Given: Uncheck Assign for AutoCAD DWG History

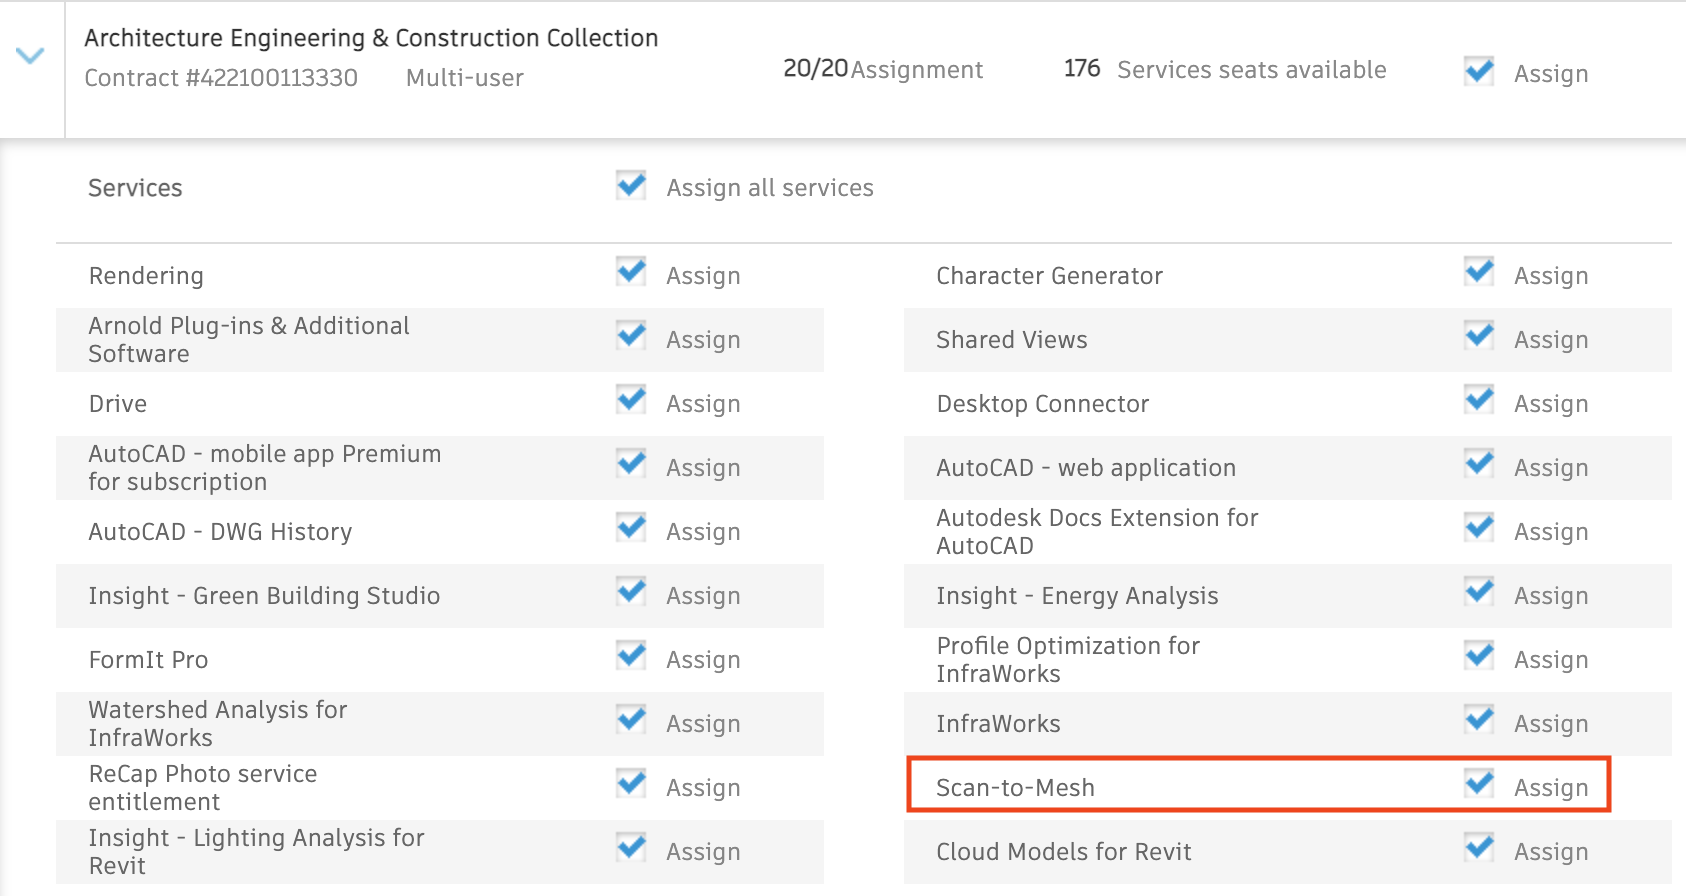Looking at the screenshot, I should pos(631,529).
